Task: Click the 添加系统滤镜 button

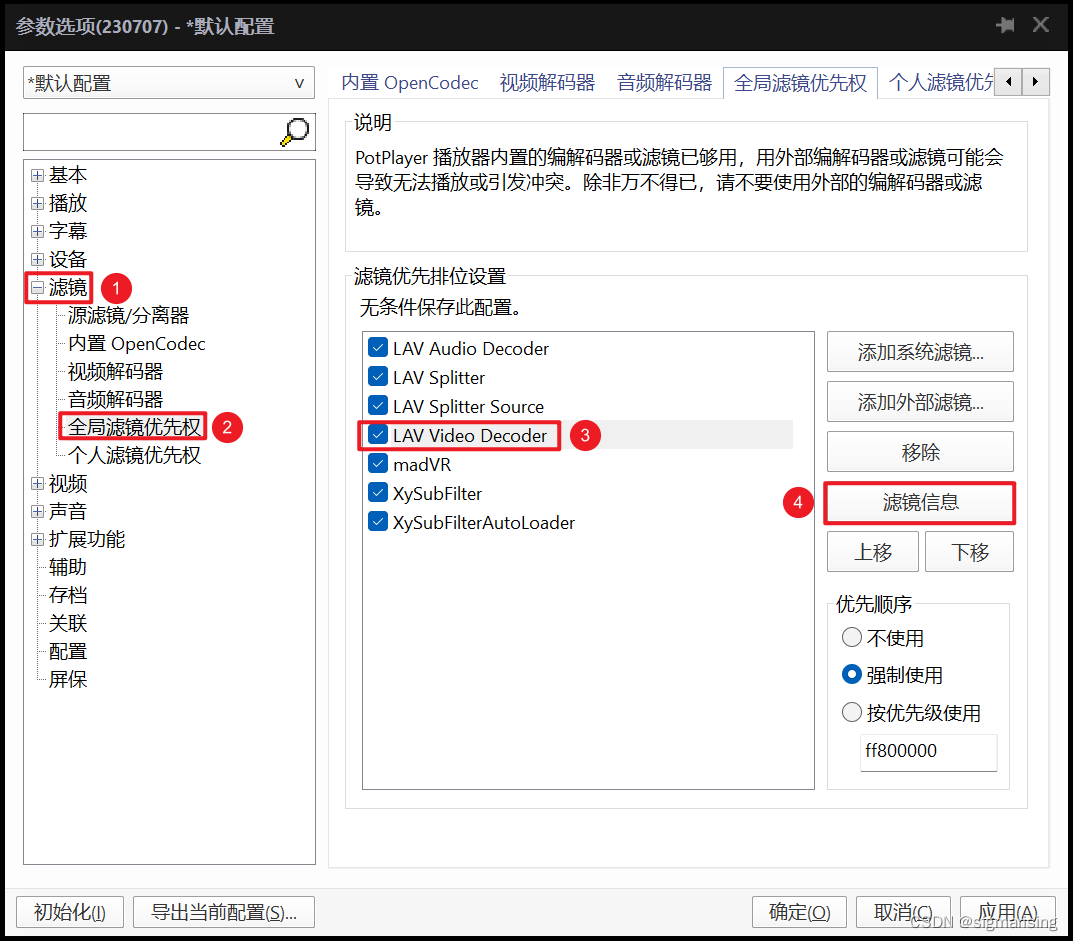Action: click(920, 352)
